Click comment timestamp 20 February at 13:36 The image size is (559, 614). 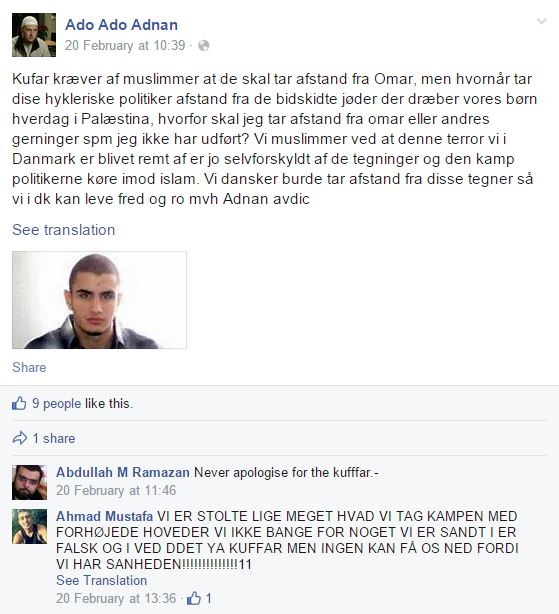click(x=116, y=598)
